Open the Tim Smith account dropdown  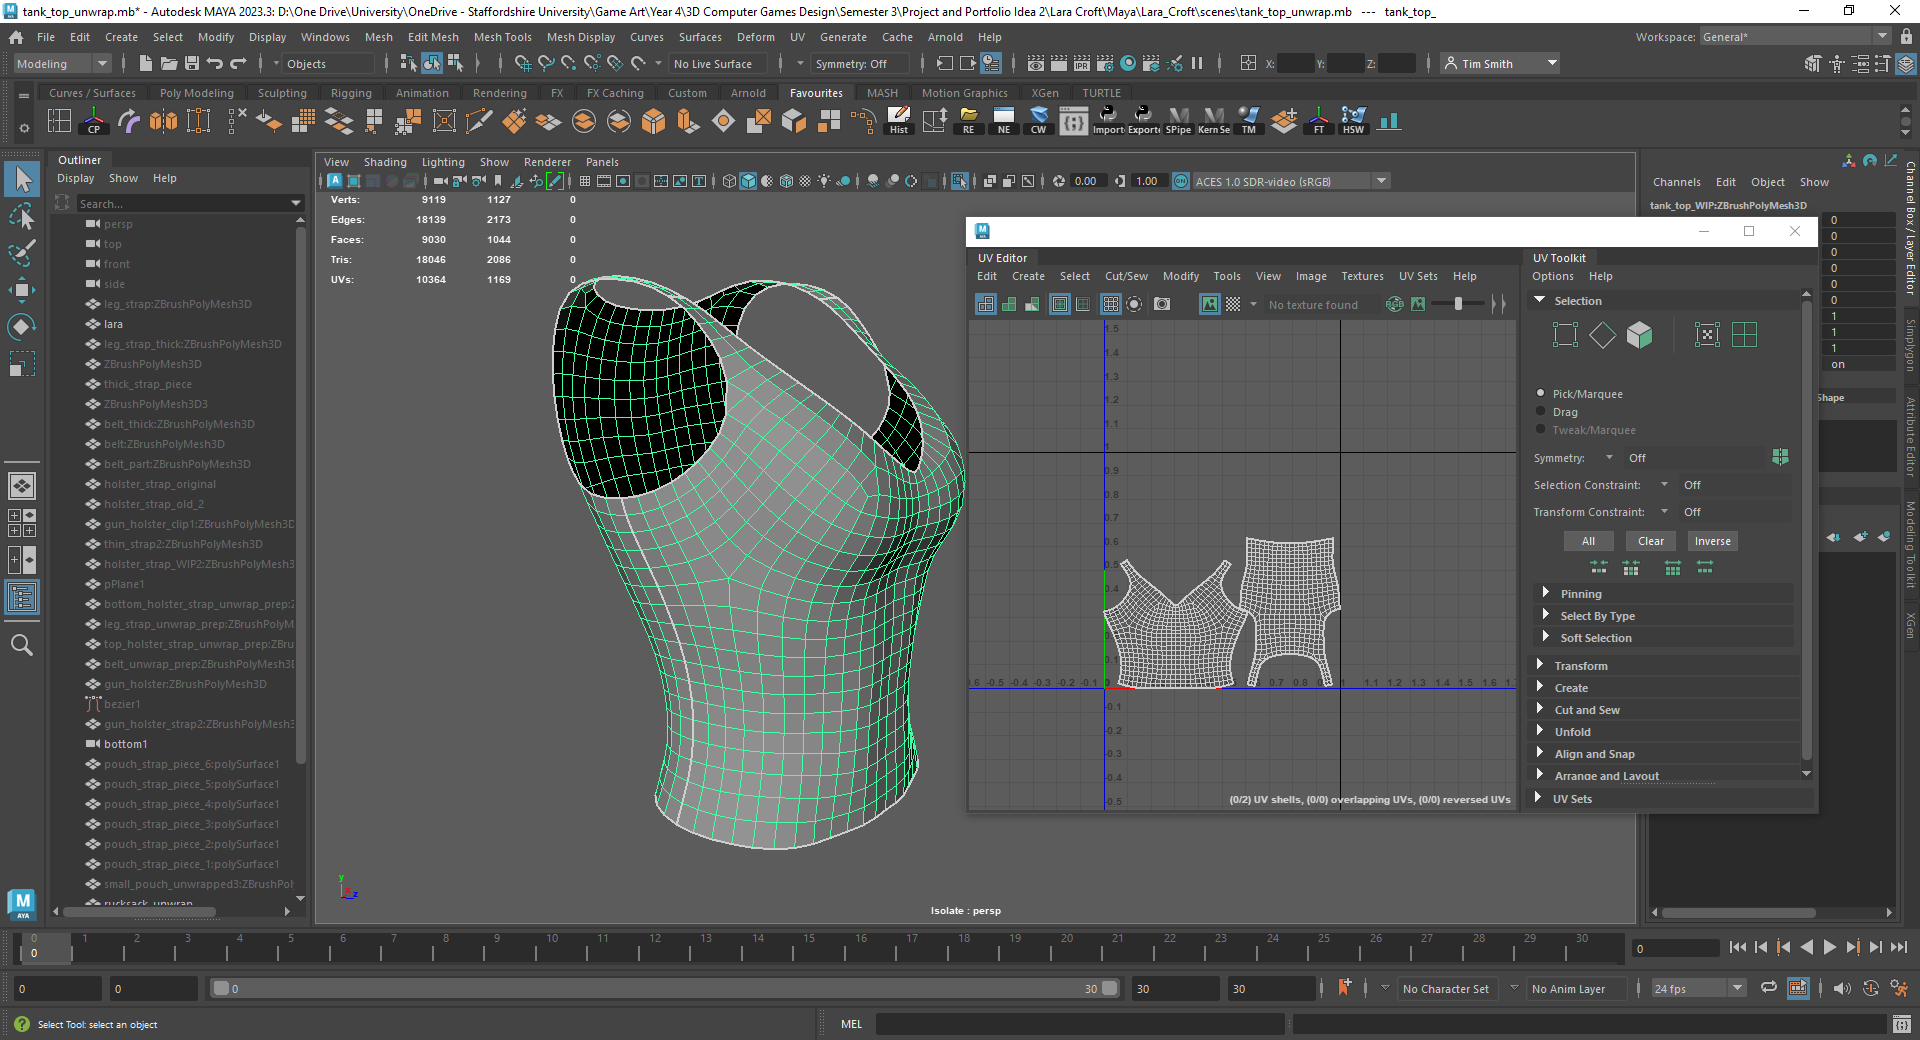coord(1500,63)
